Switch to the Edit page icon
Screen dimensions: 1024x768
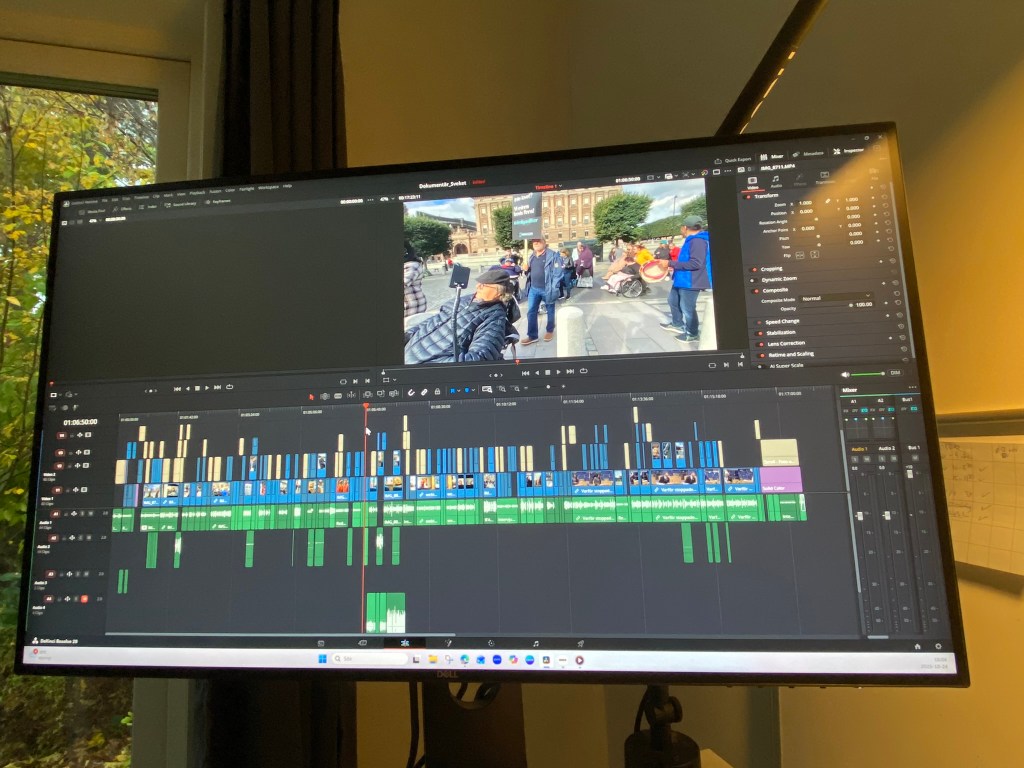coord(405,643)
